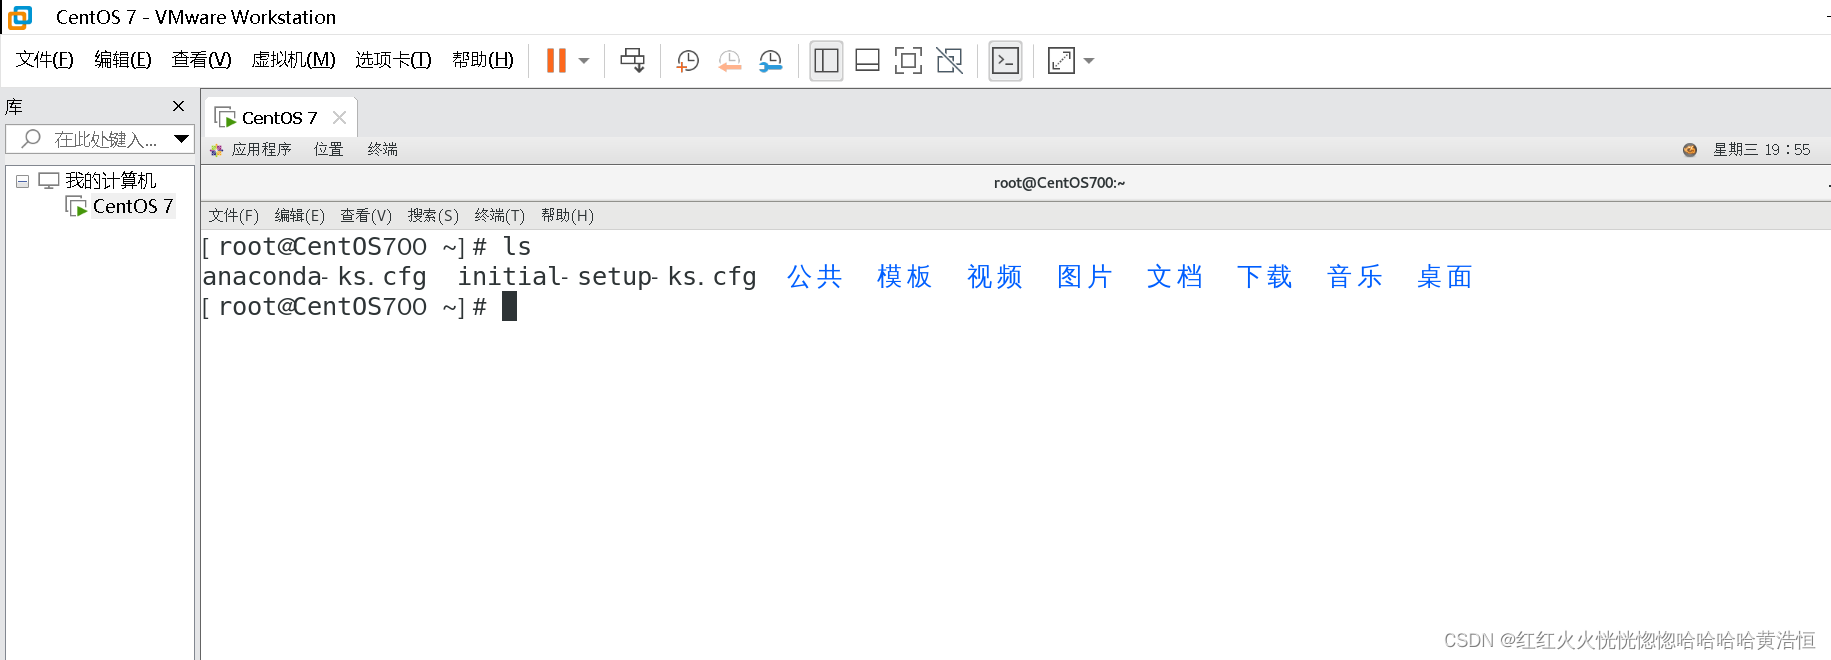Open the terminal 终端(T) menu
1831x660 pixels.
pyautogui.click(x=499, y=215)
